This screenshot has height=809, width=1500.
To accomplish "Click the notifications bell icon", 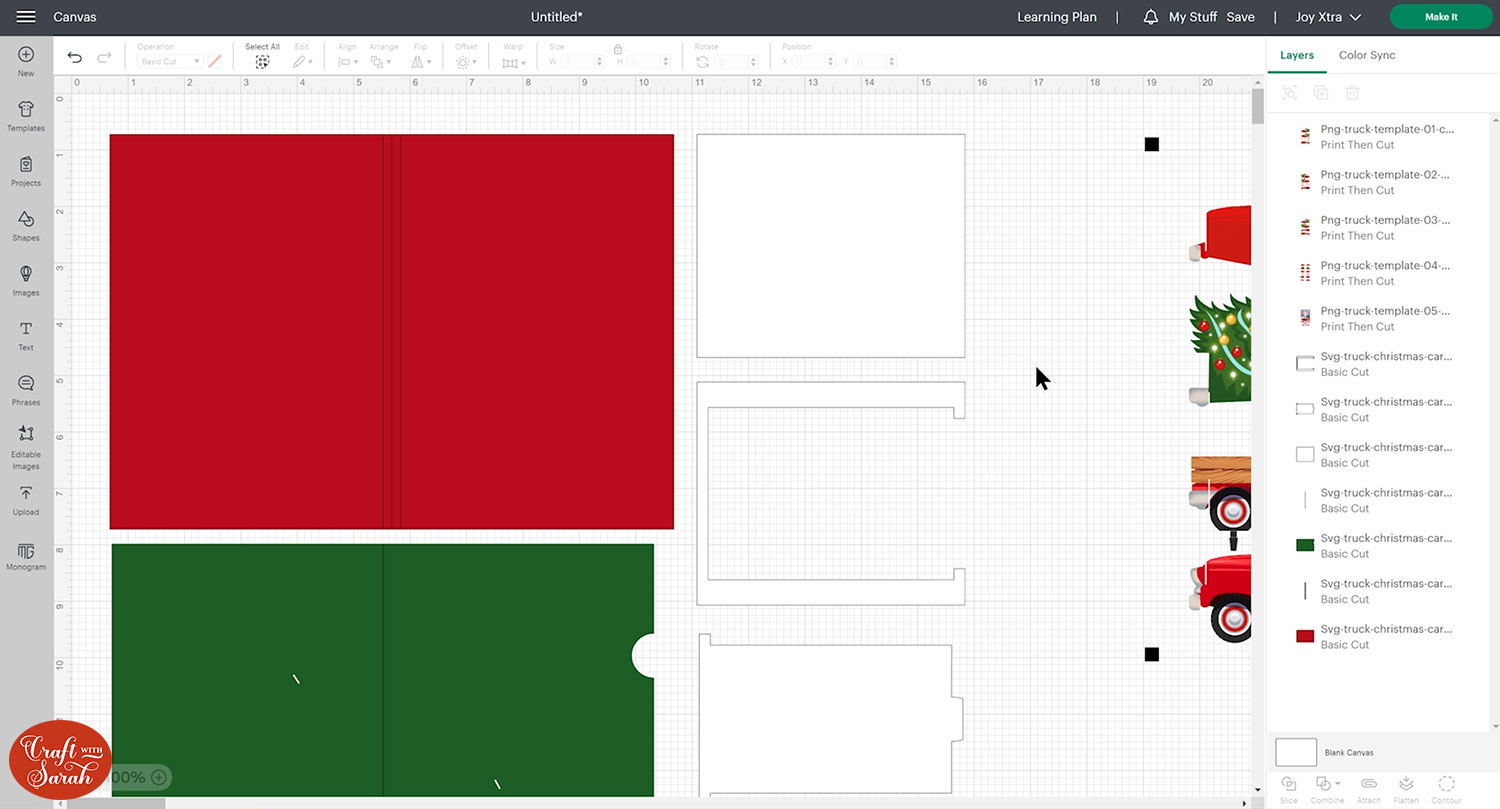I will pyautogui.click(x=1150, y=17).
